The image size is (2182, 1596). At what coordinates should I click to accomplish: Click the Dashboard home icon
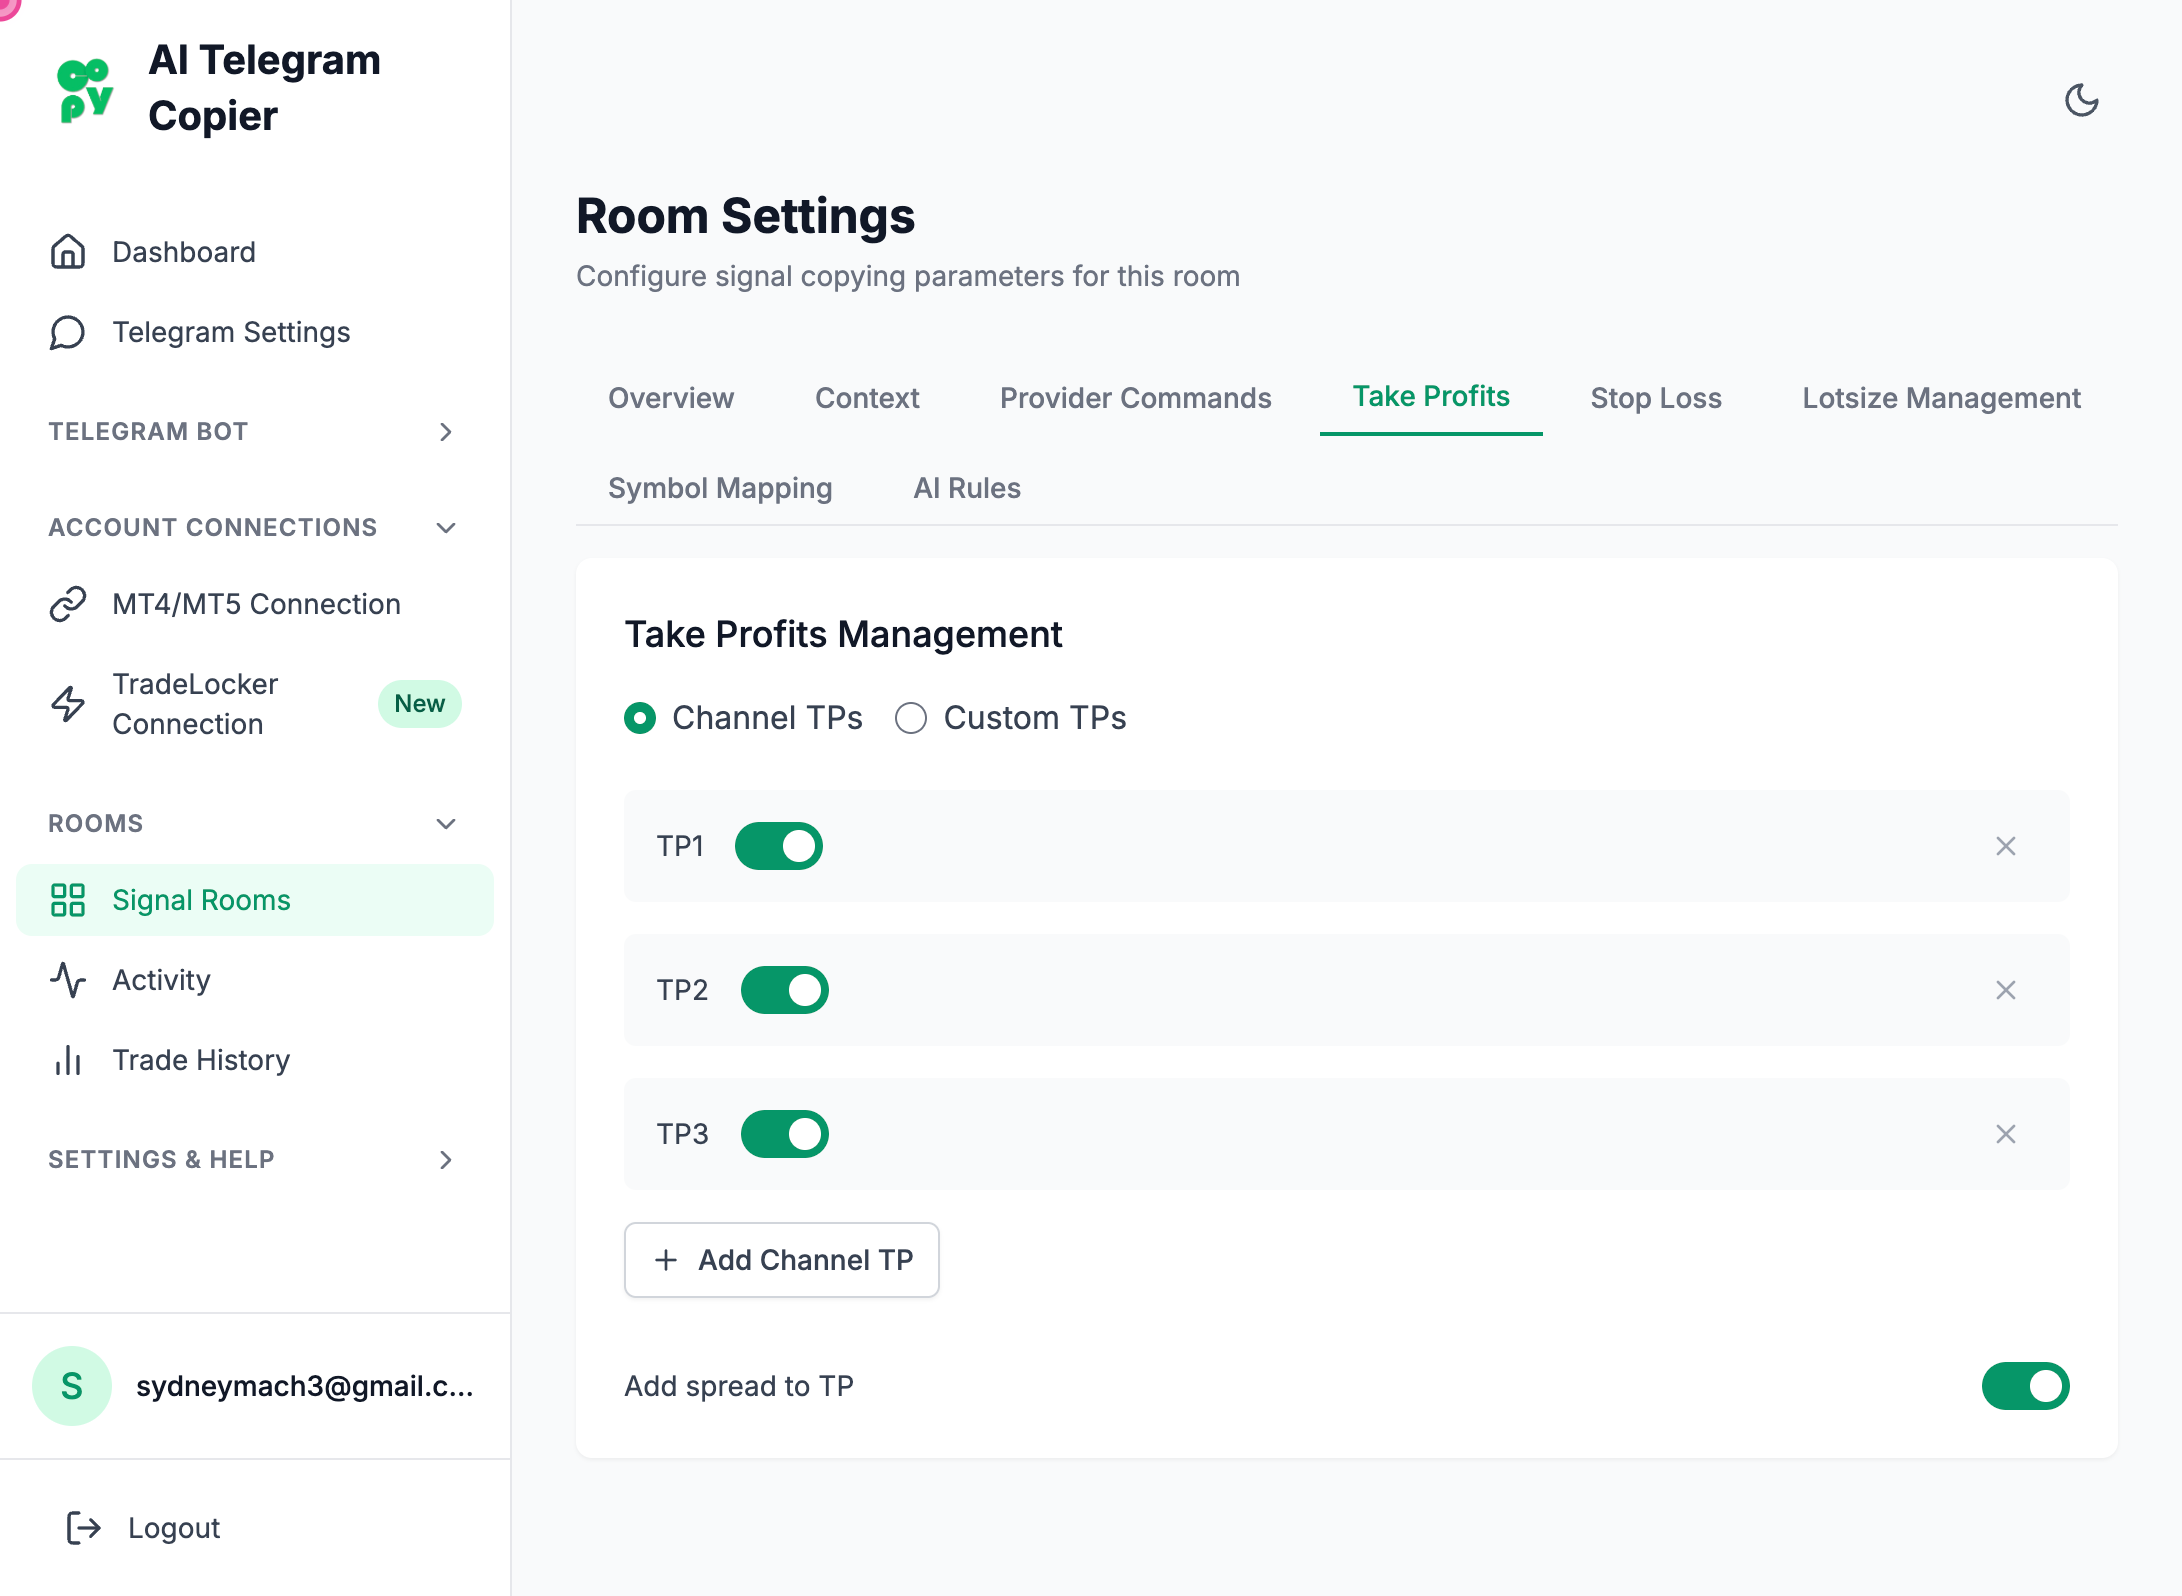point(68,252)
